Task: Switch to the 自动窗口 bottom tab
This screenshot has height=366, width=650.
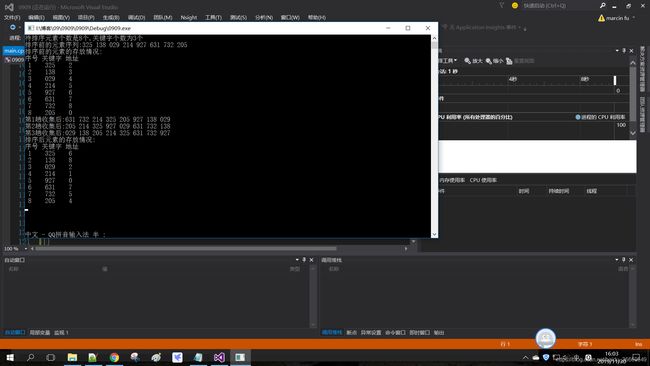Action: click(x=15, y=332)
